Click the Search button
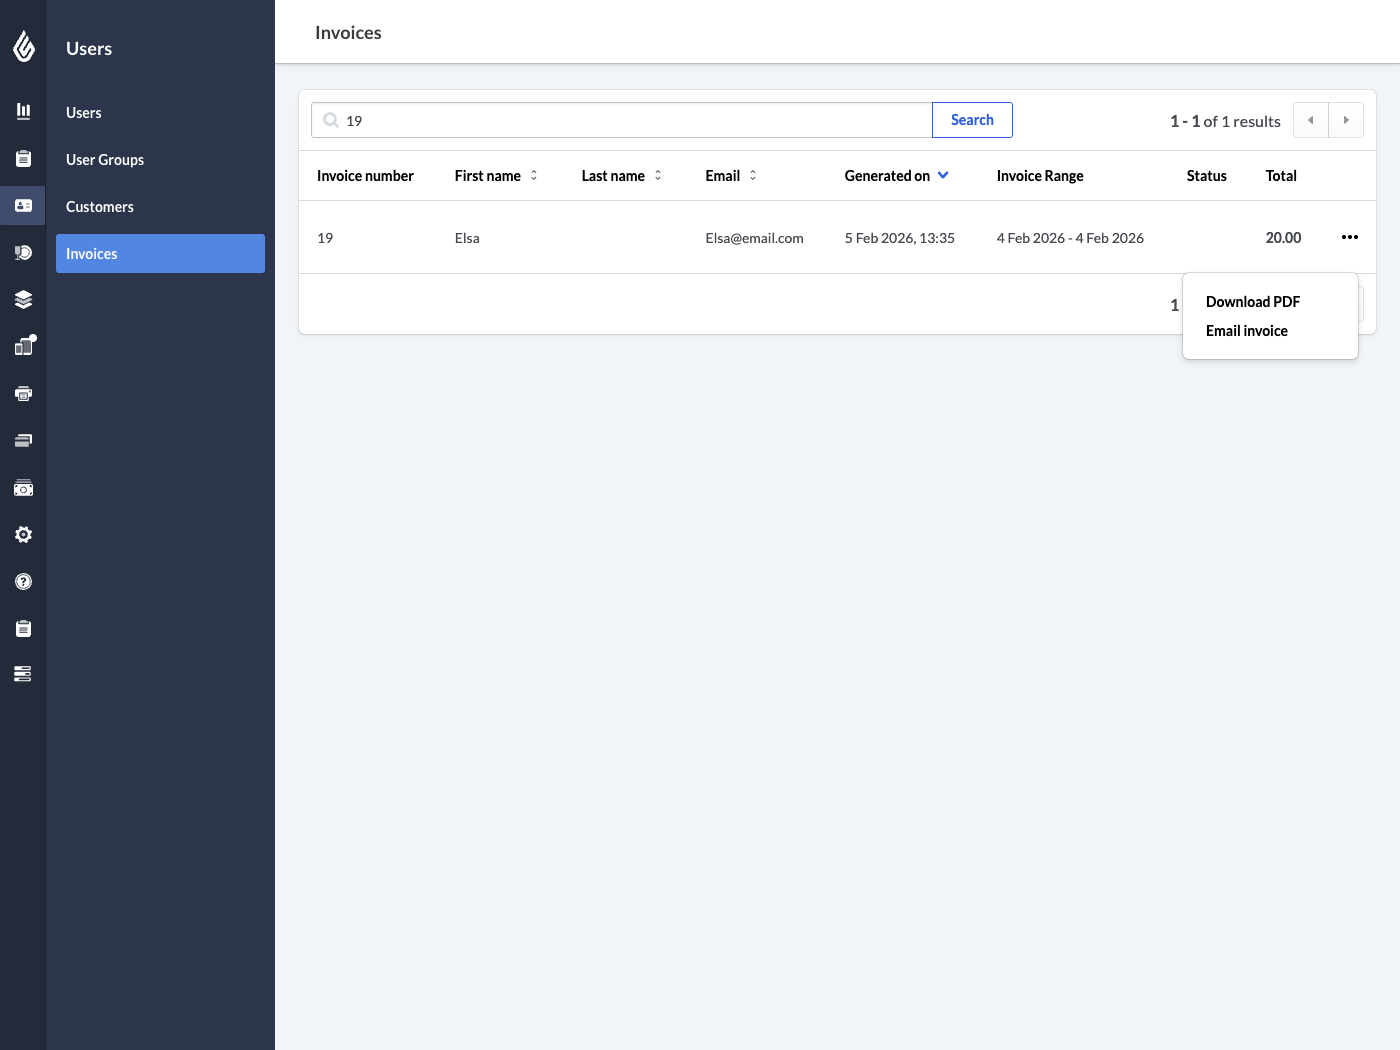Image resolution: width=1400 pixels, height=1050 pixels. 971,119
